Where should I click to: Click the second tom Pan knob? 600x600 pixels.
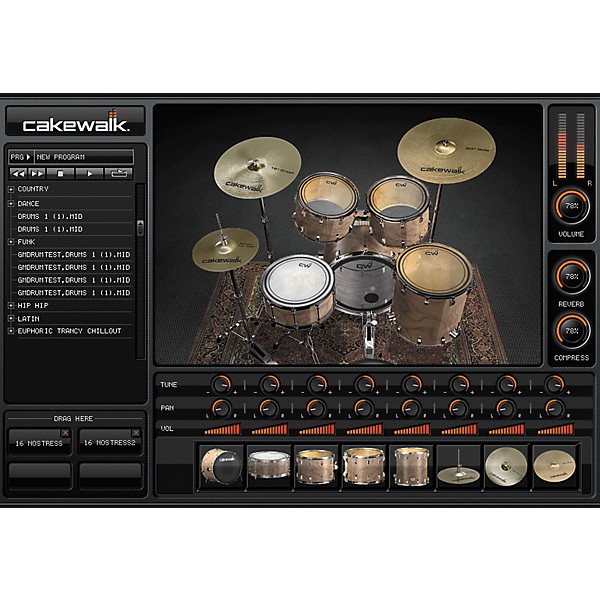(364, 409)
